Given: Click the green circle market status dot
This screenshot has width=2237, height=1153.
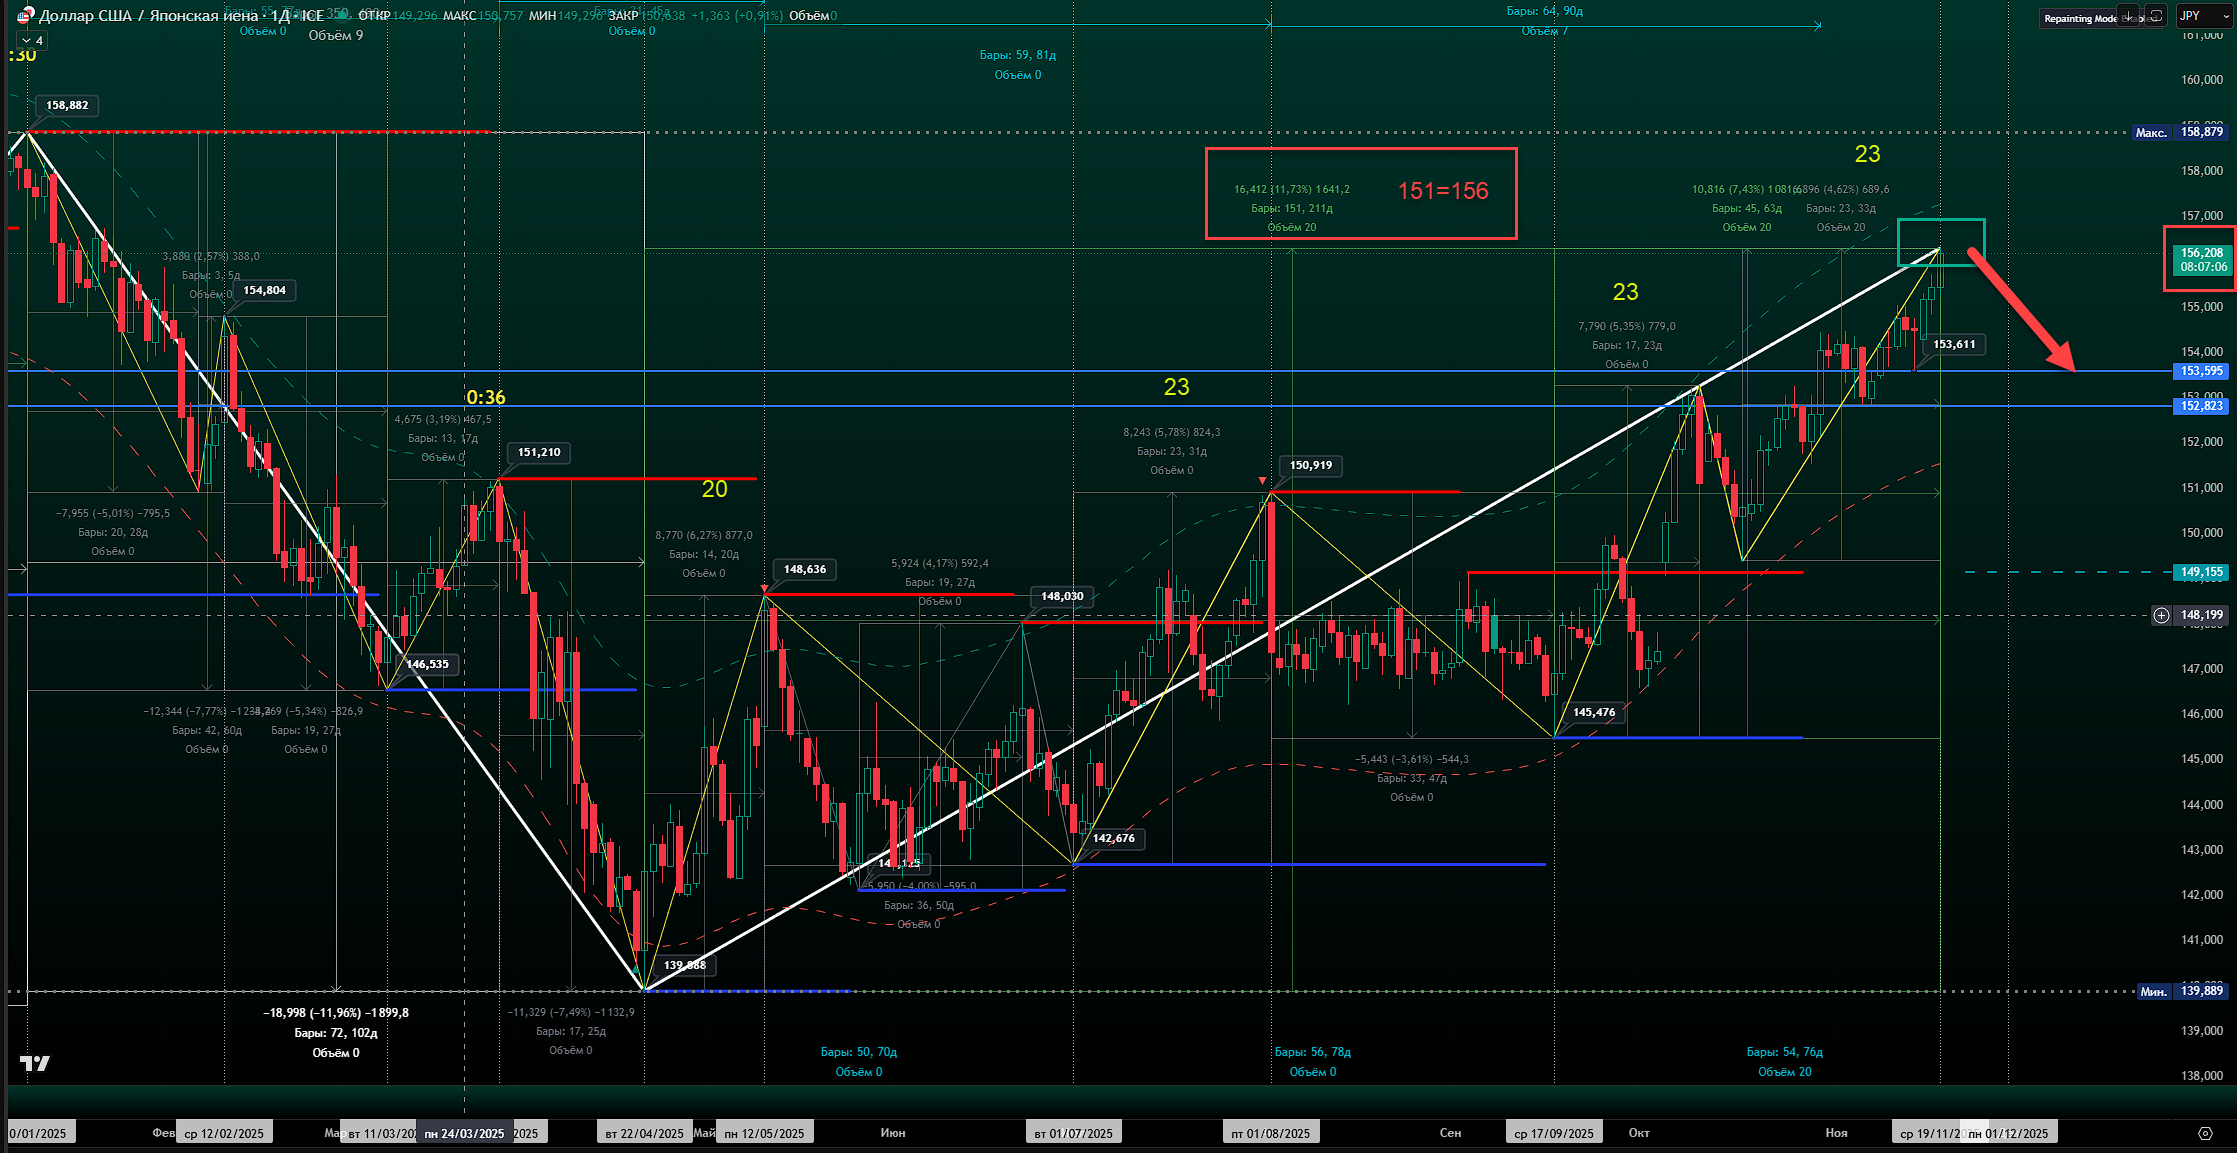Looking at the screenshot, I should point(342,15).
